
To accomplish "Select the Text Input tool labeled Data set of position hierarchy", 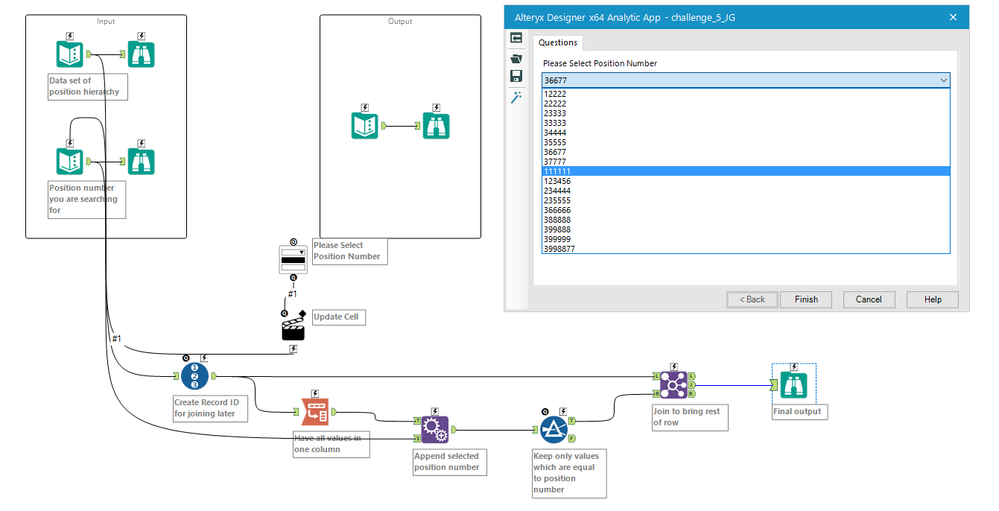I will click(x=69, y=54).
